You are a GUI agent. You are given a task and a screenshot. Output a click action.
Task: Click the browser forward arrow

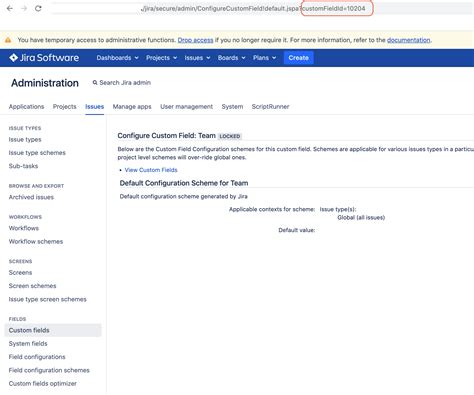point(24,8)
